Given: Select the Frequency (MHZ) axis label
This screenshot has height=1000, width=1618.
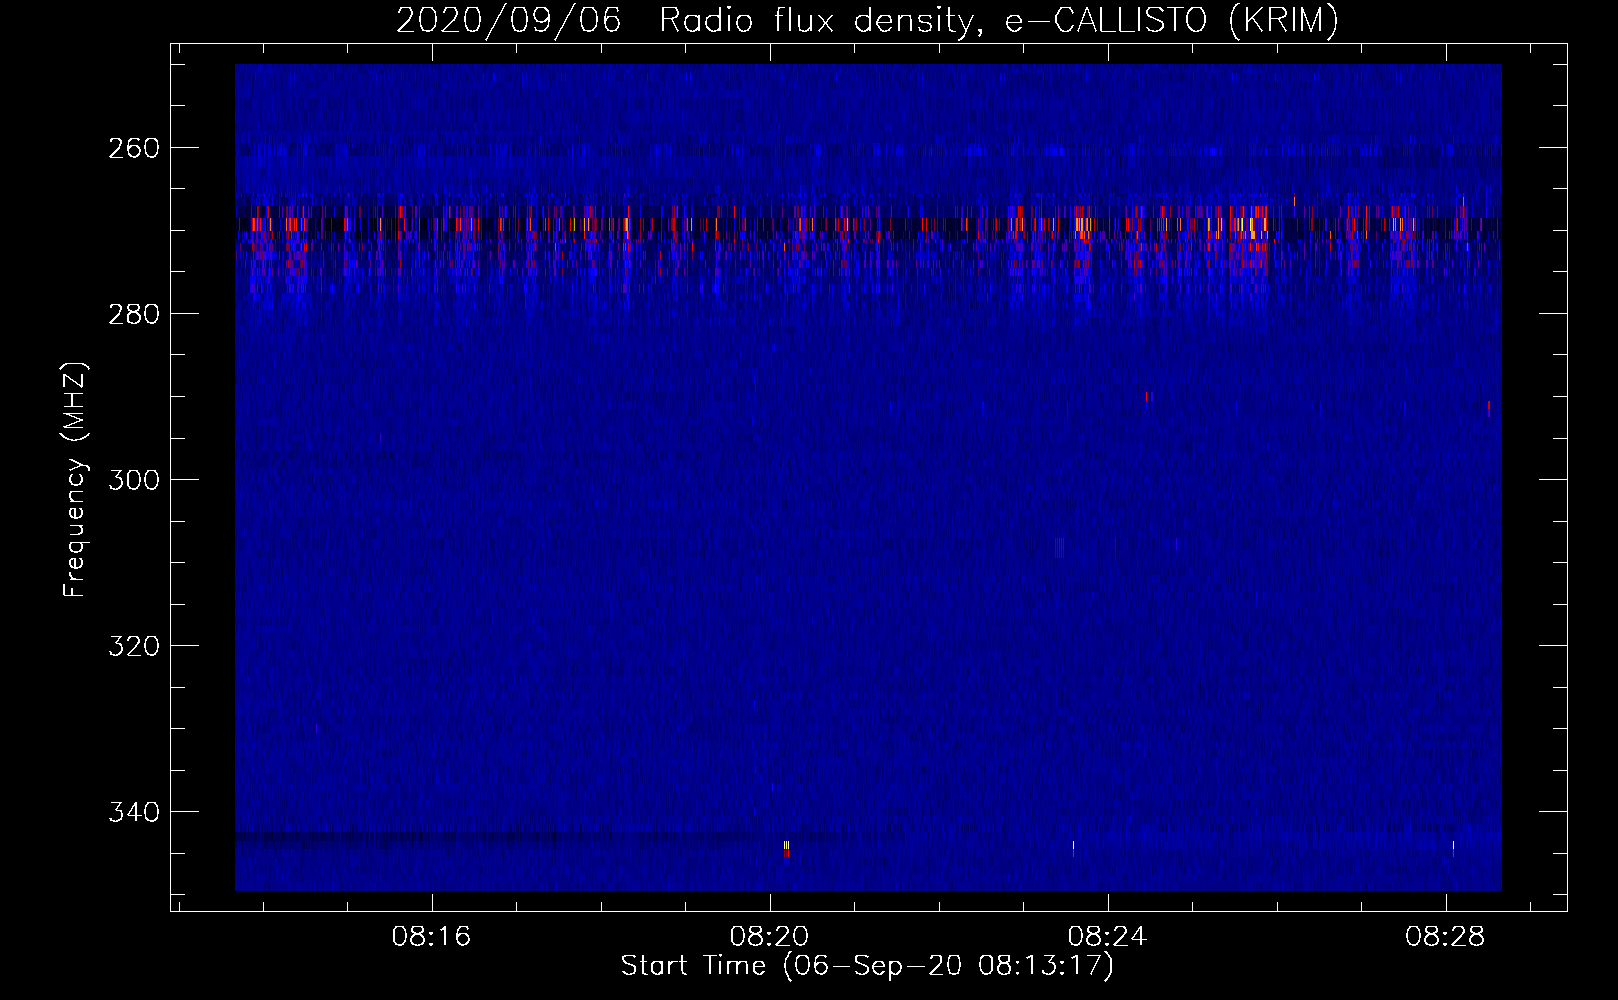Looking at the screenshot, I should click(76, 479).
